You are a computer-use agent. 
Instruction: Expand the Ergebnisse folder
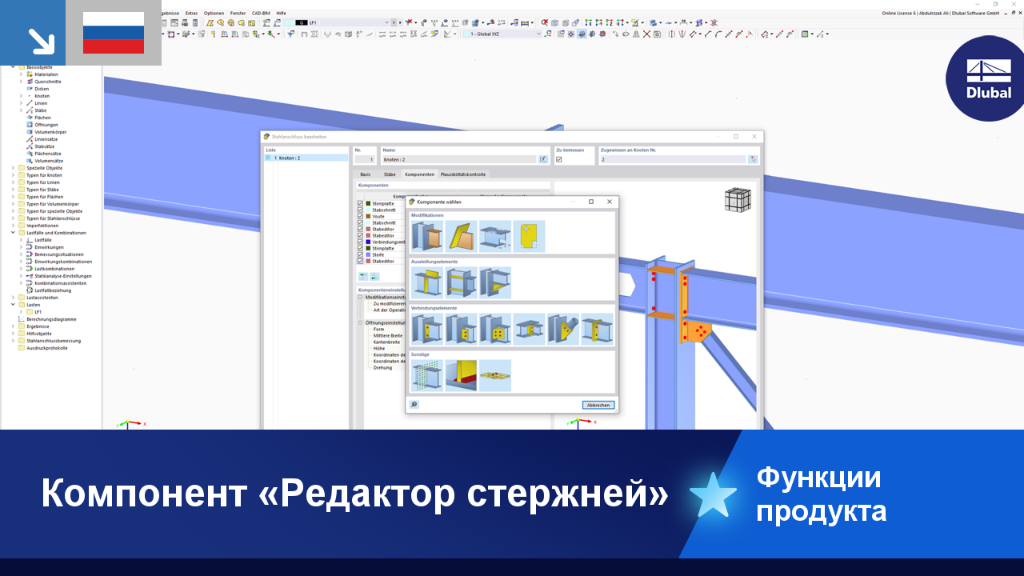13,327
